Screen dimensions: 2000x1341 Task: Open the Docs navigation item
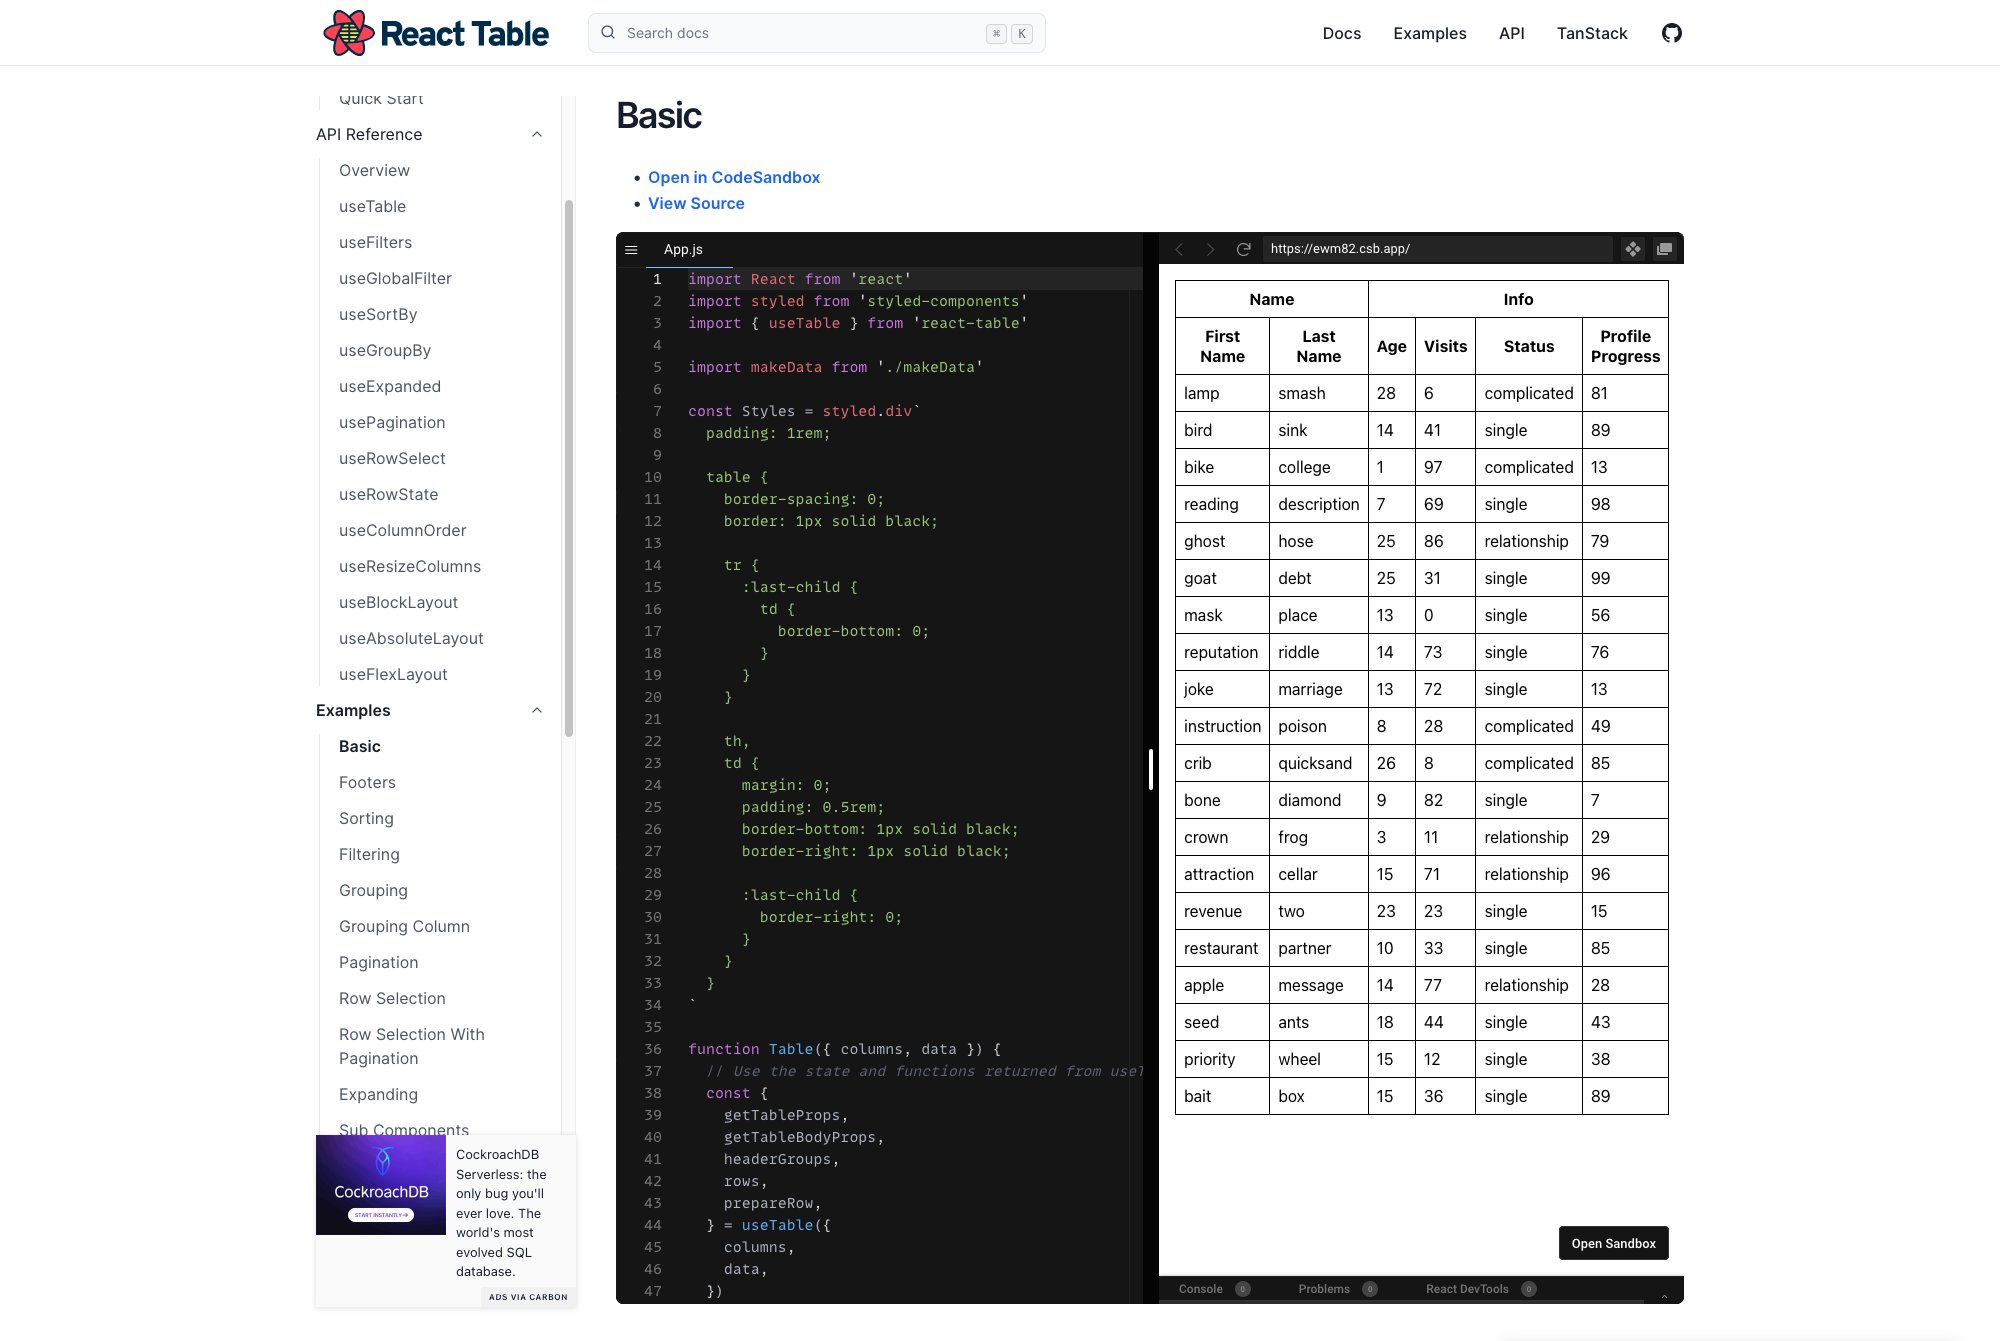click(x=1341, y=33)
